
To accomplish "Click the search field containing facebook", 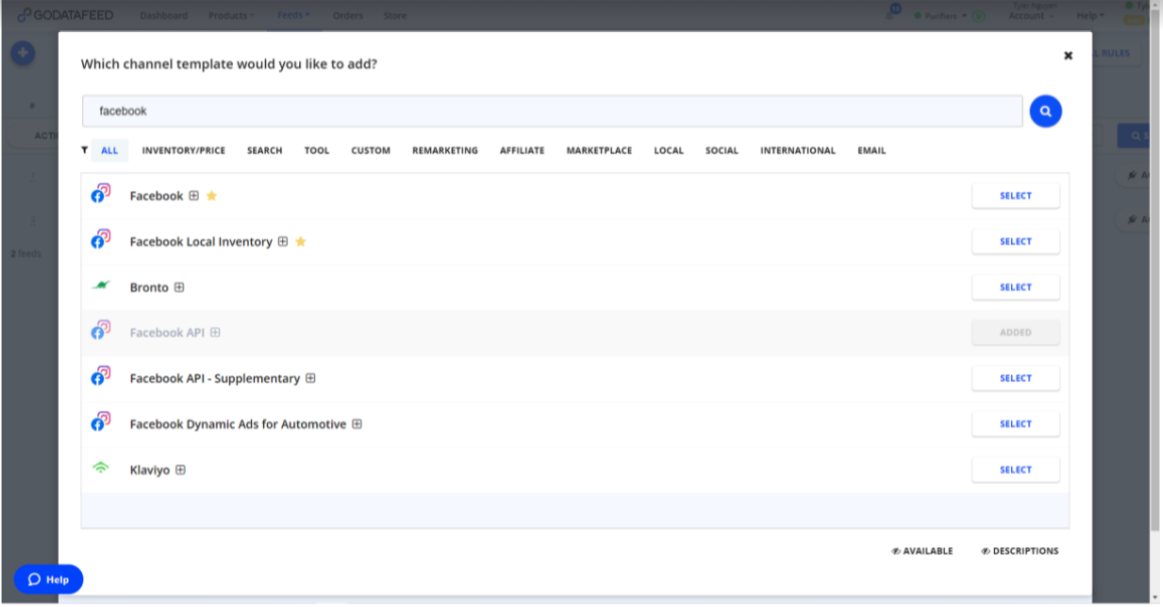I will pos(553,111).
